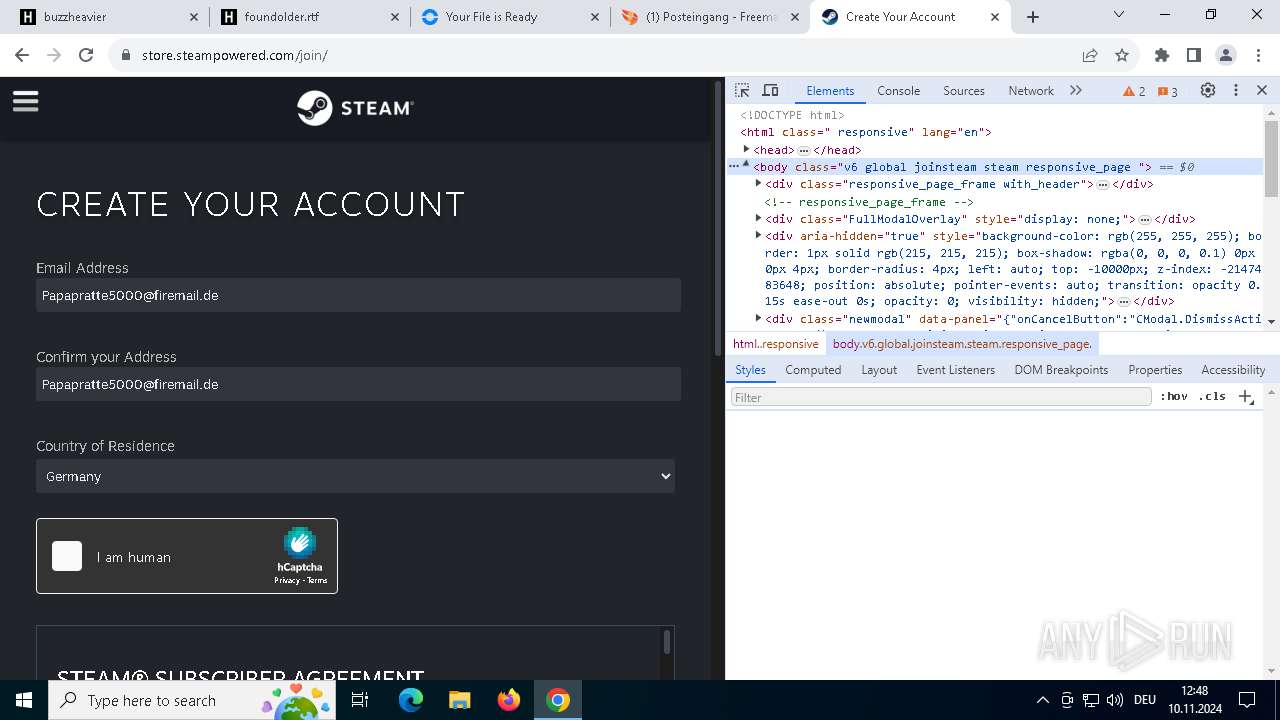1280x720 pixels.
Task: Add a new style rule with the plus icon
Action: (x=1246, y=397)
